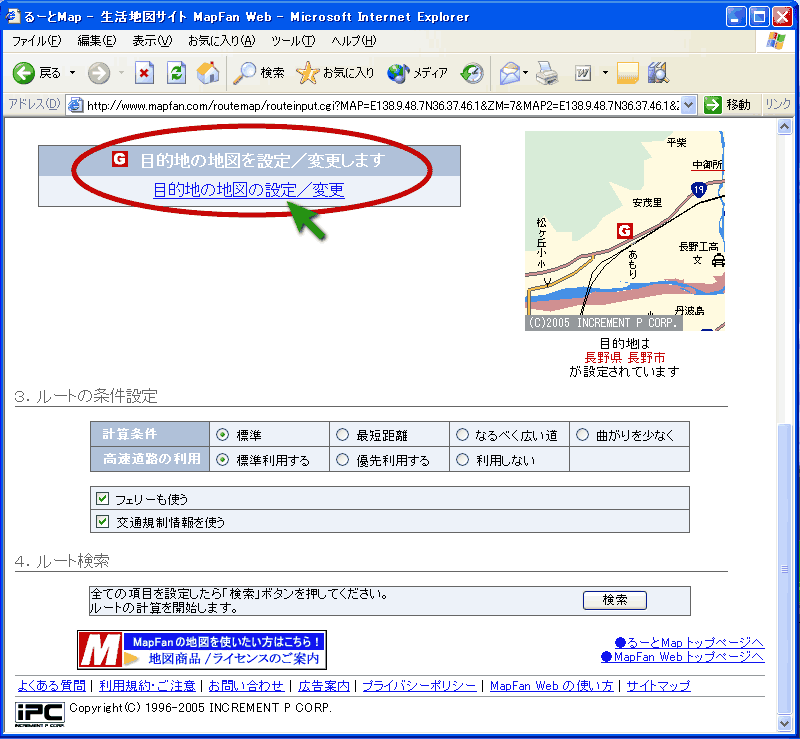Click the vertical scrollbar thumb
The width and height of the screenshot is (800, 739).
785,569
